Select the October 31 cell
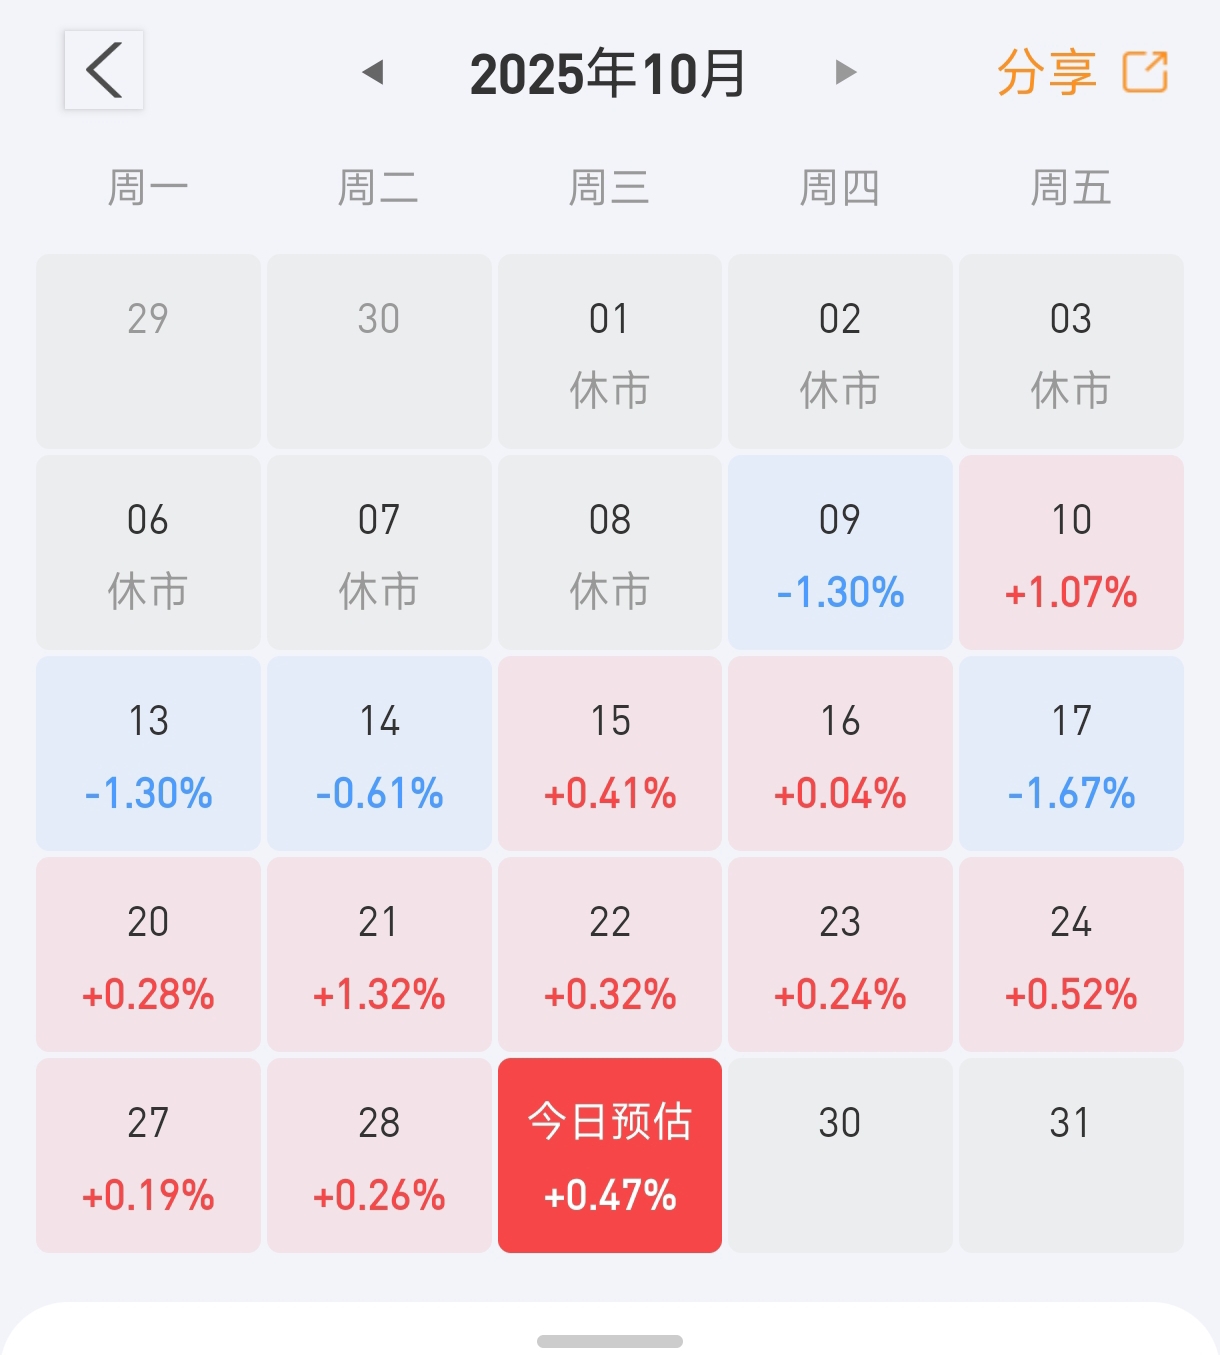The height and width of the screenshot is (1355, 1220). (x=1071, y=1155)
